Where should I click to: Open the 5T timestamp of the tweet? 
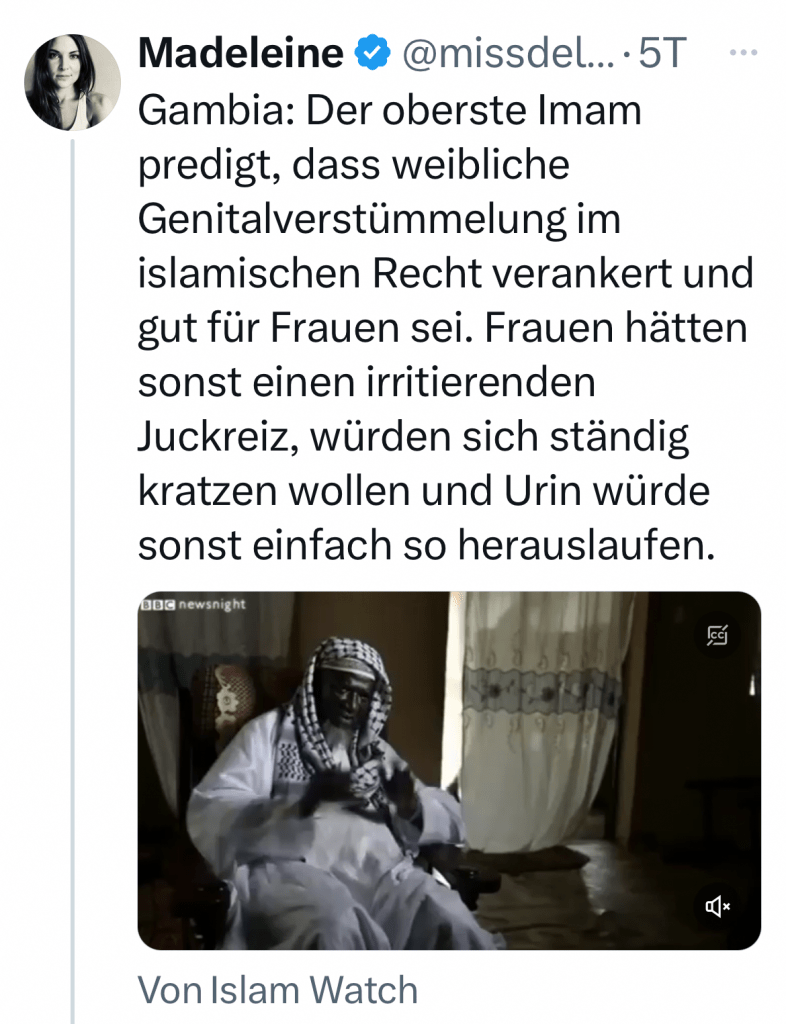(x=663, y=53)
